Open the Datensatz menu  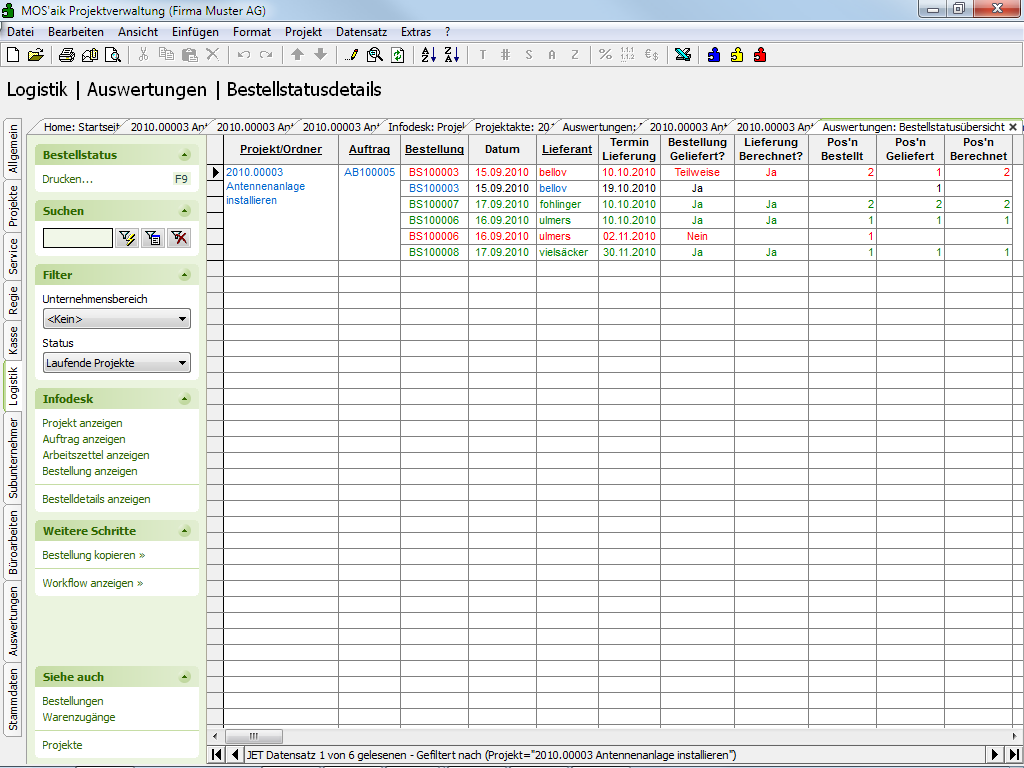(361, 32)
